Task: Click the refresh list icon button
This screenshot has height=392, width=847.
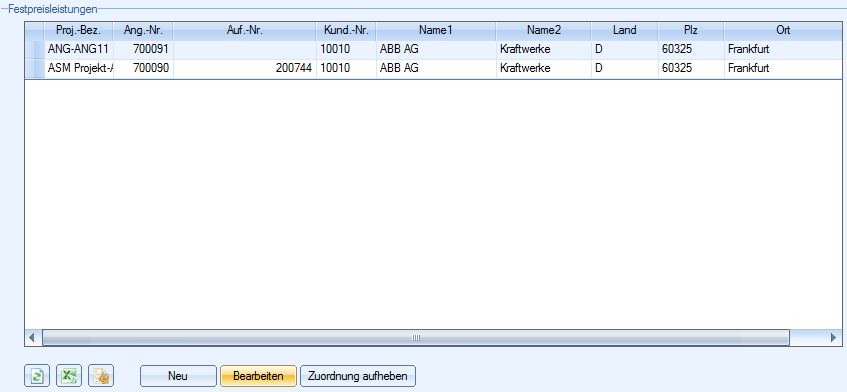Action: point(37,376)
